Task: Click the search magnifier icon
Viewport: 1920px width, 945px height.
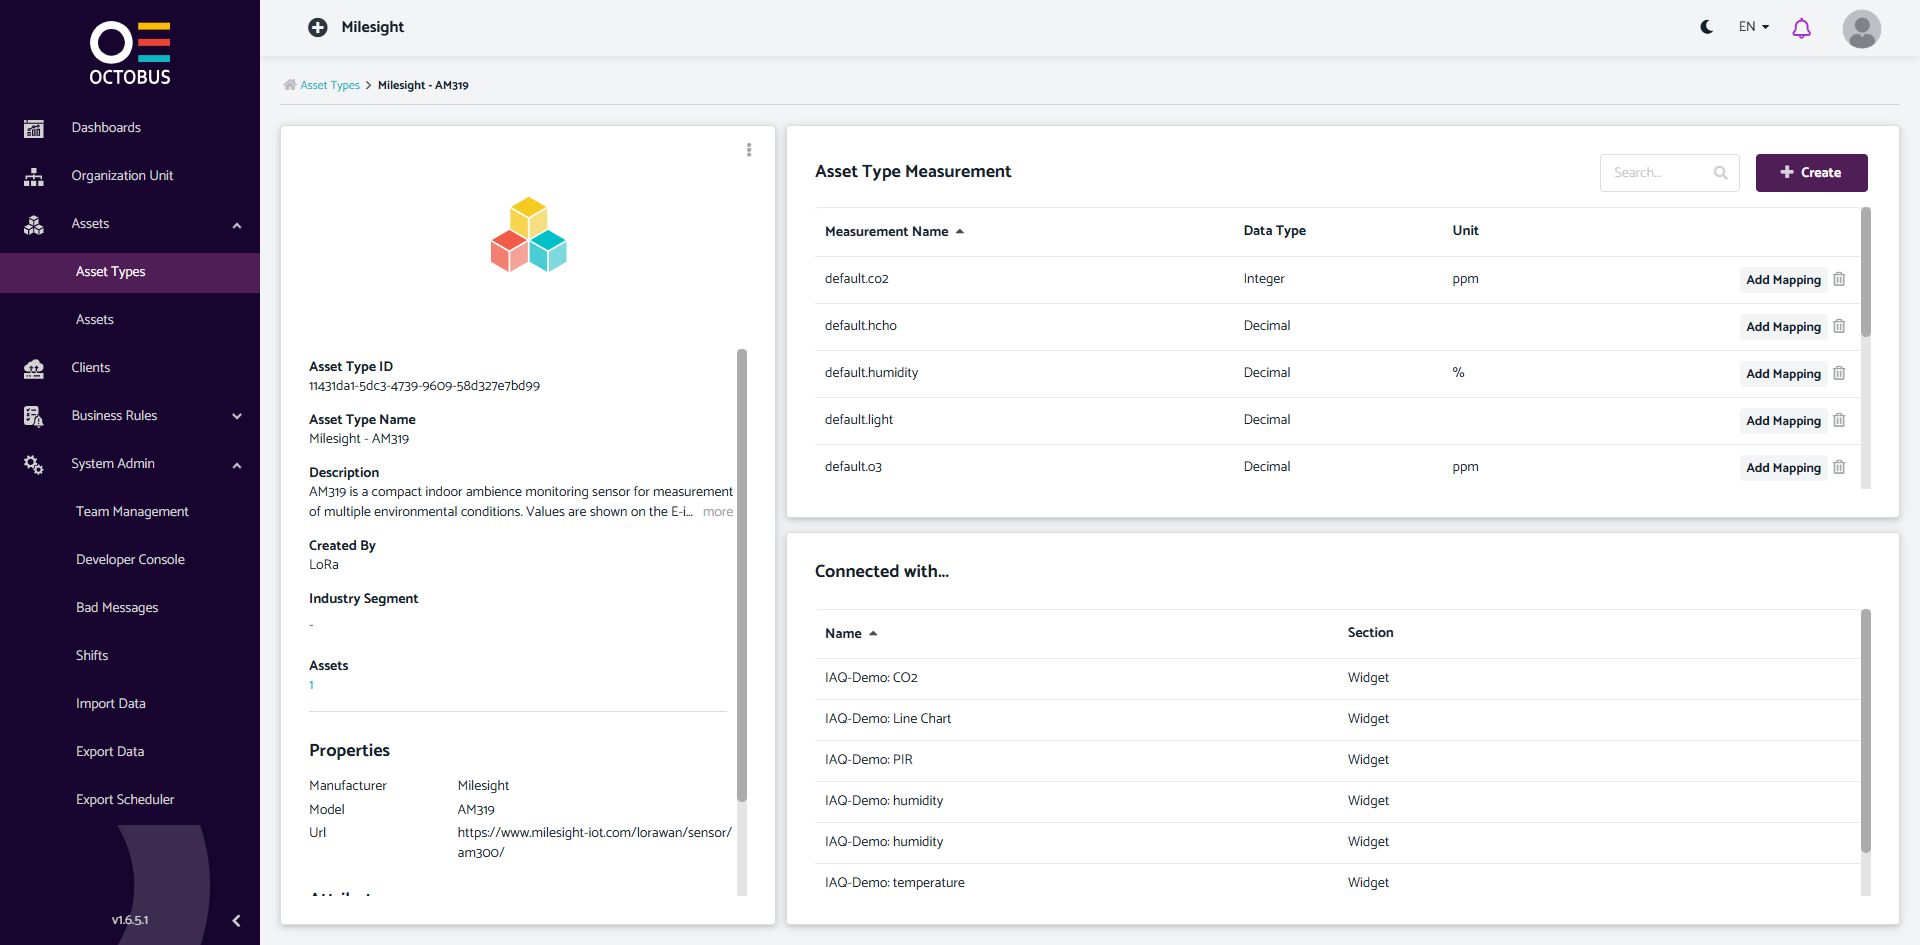Action: tap(1720, 173)
